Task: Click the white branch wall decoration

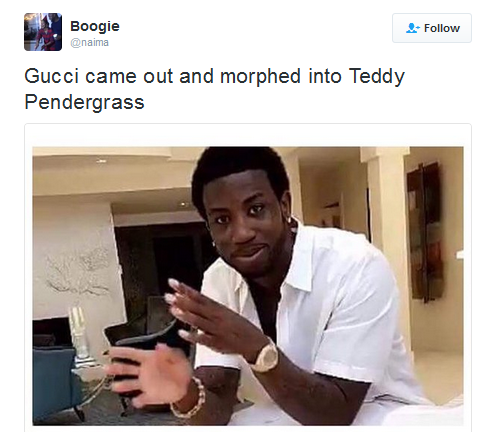Action: [78, 272]
